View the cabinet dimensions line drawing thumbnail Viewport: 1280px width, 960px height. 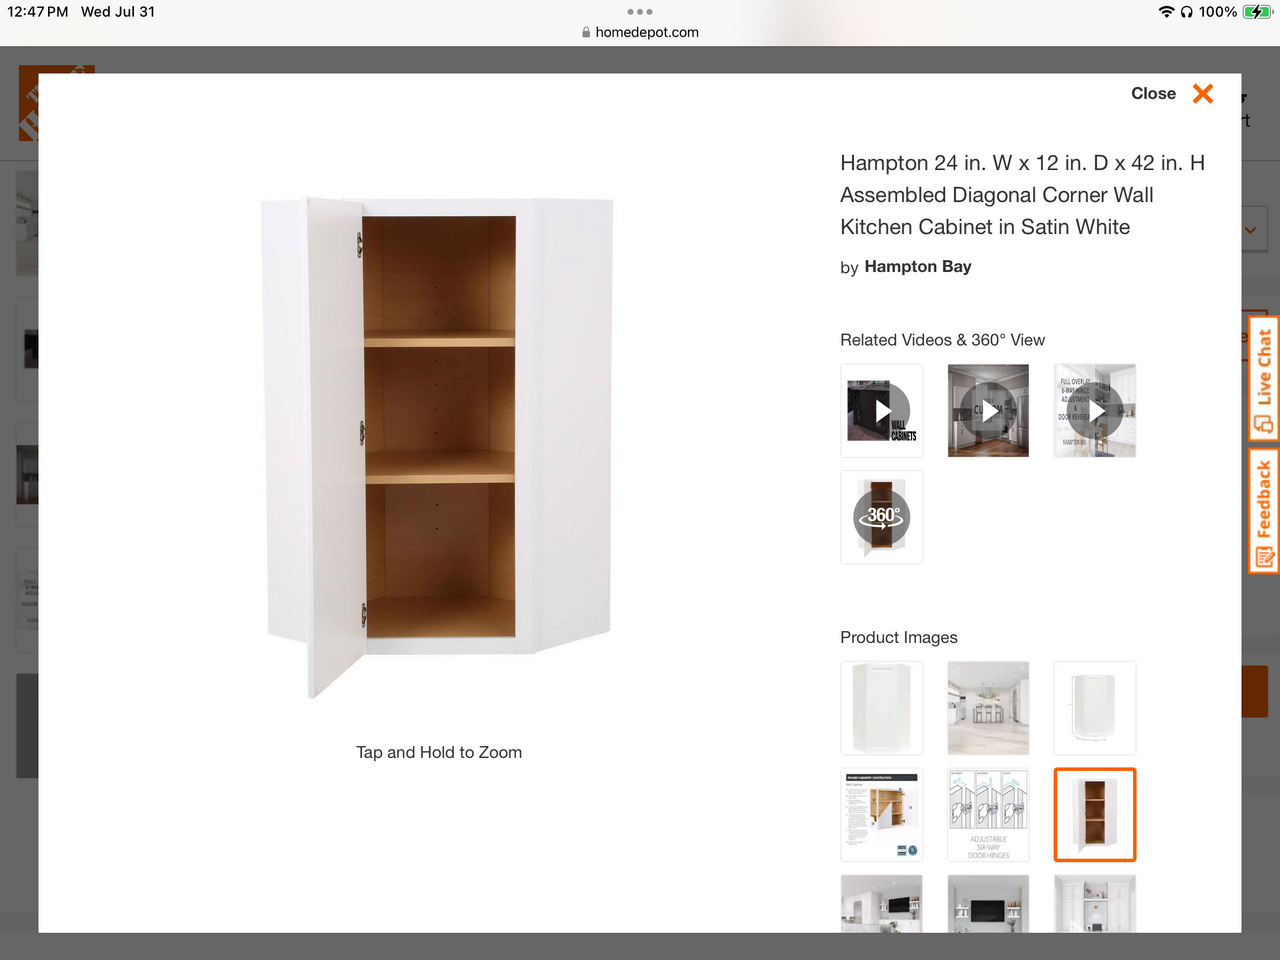click(x=1095, y=708)
